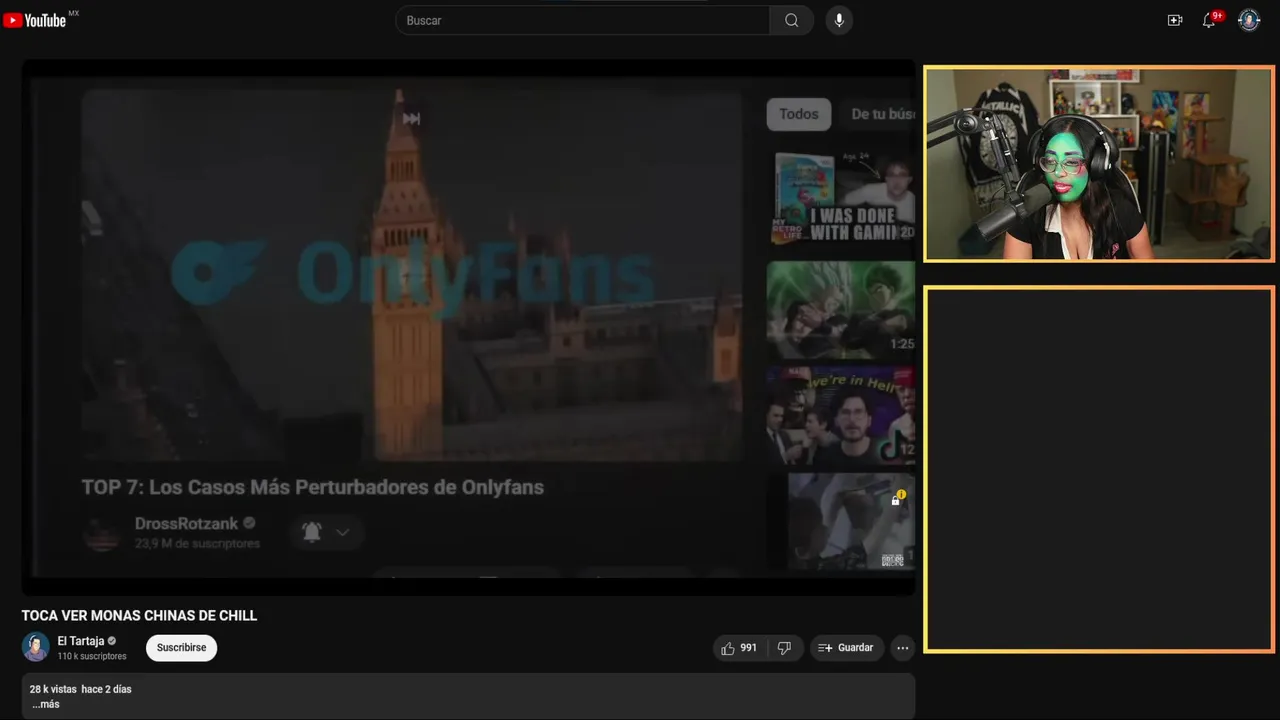
Task: Click the DrossRotzank channel name
Action: tap(187, 523)
